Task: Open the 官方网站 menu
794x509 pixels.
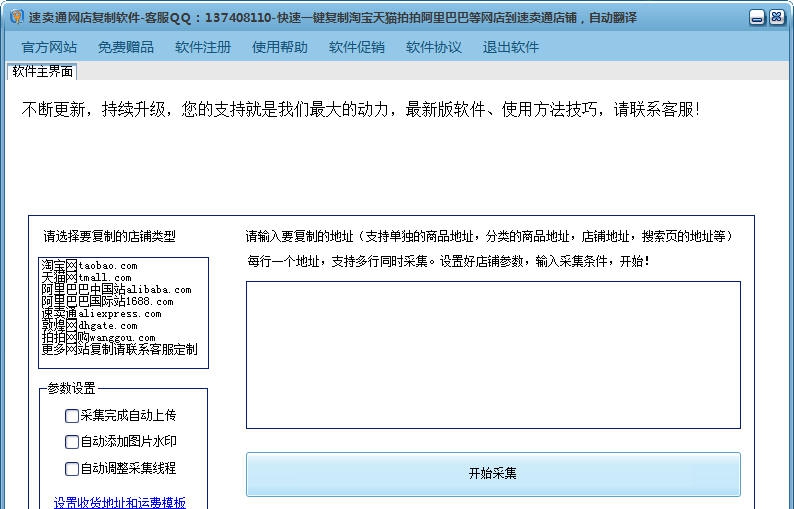Action: pyautogui.click(x=49, y=47)
